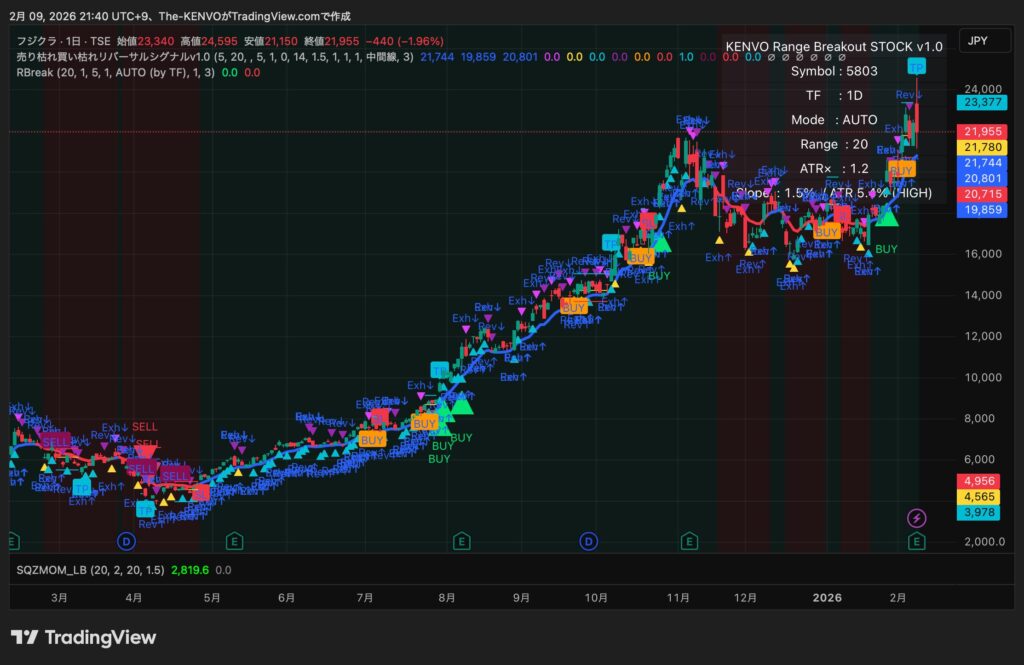
Task: Click the dividend D marker near April
Action: pyautogui.click(x=126, y=541)
